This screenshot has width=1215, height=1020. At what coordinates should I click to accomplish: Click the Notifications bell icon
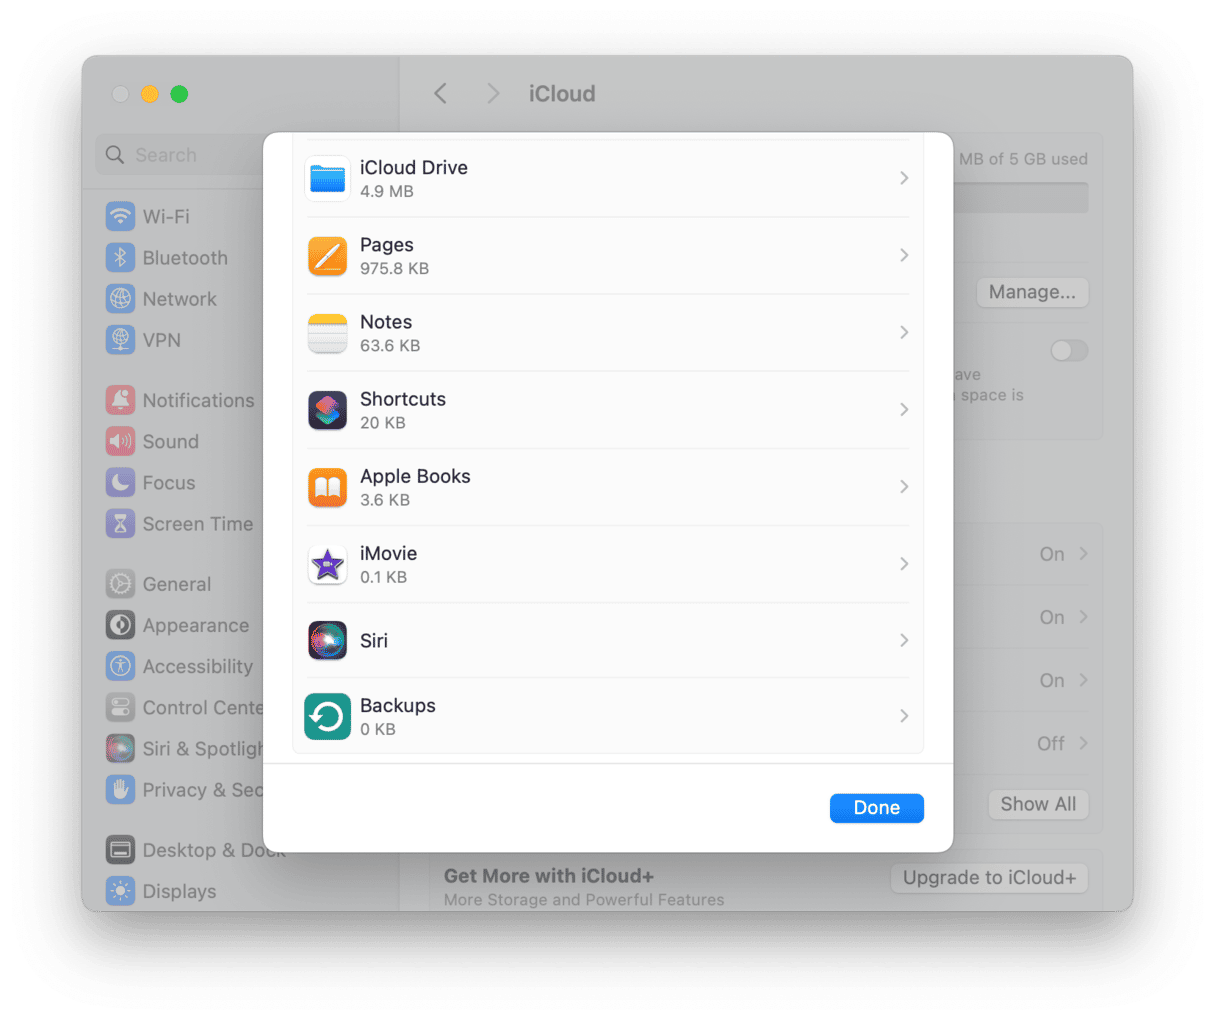point(120,400)
